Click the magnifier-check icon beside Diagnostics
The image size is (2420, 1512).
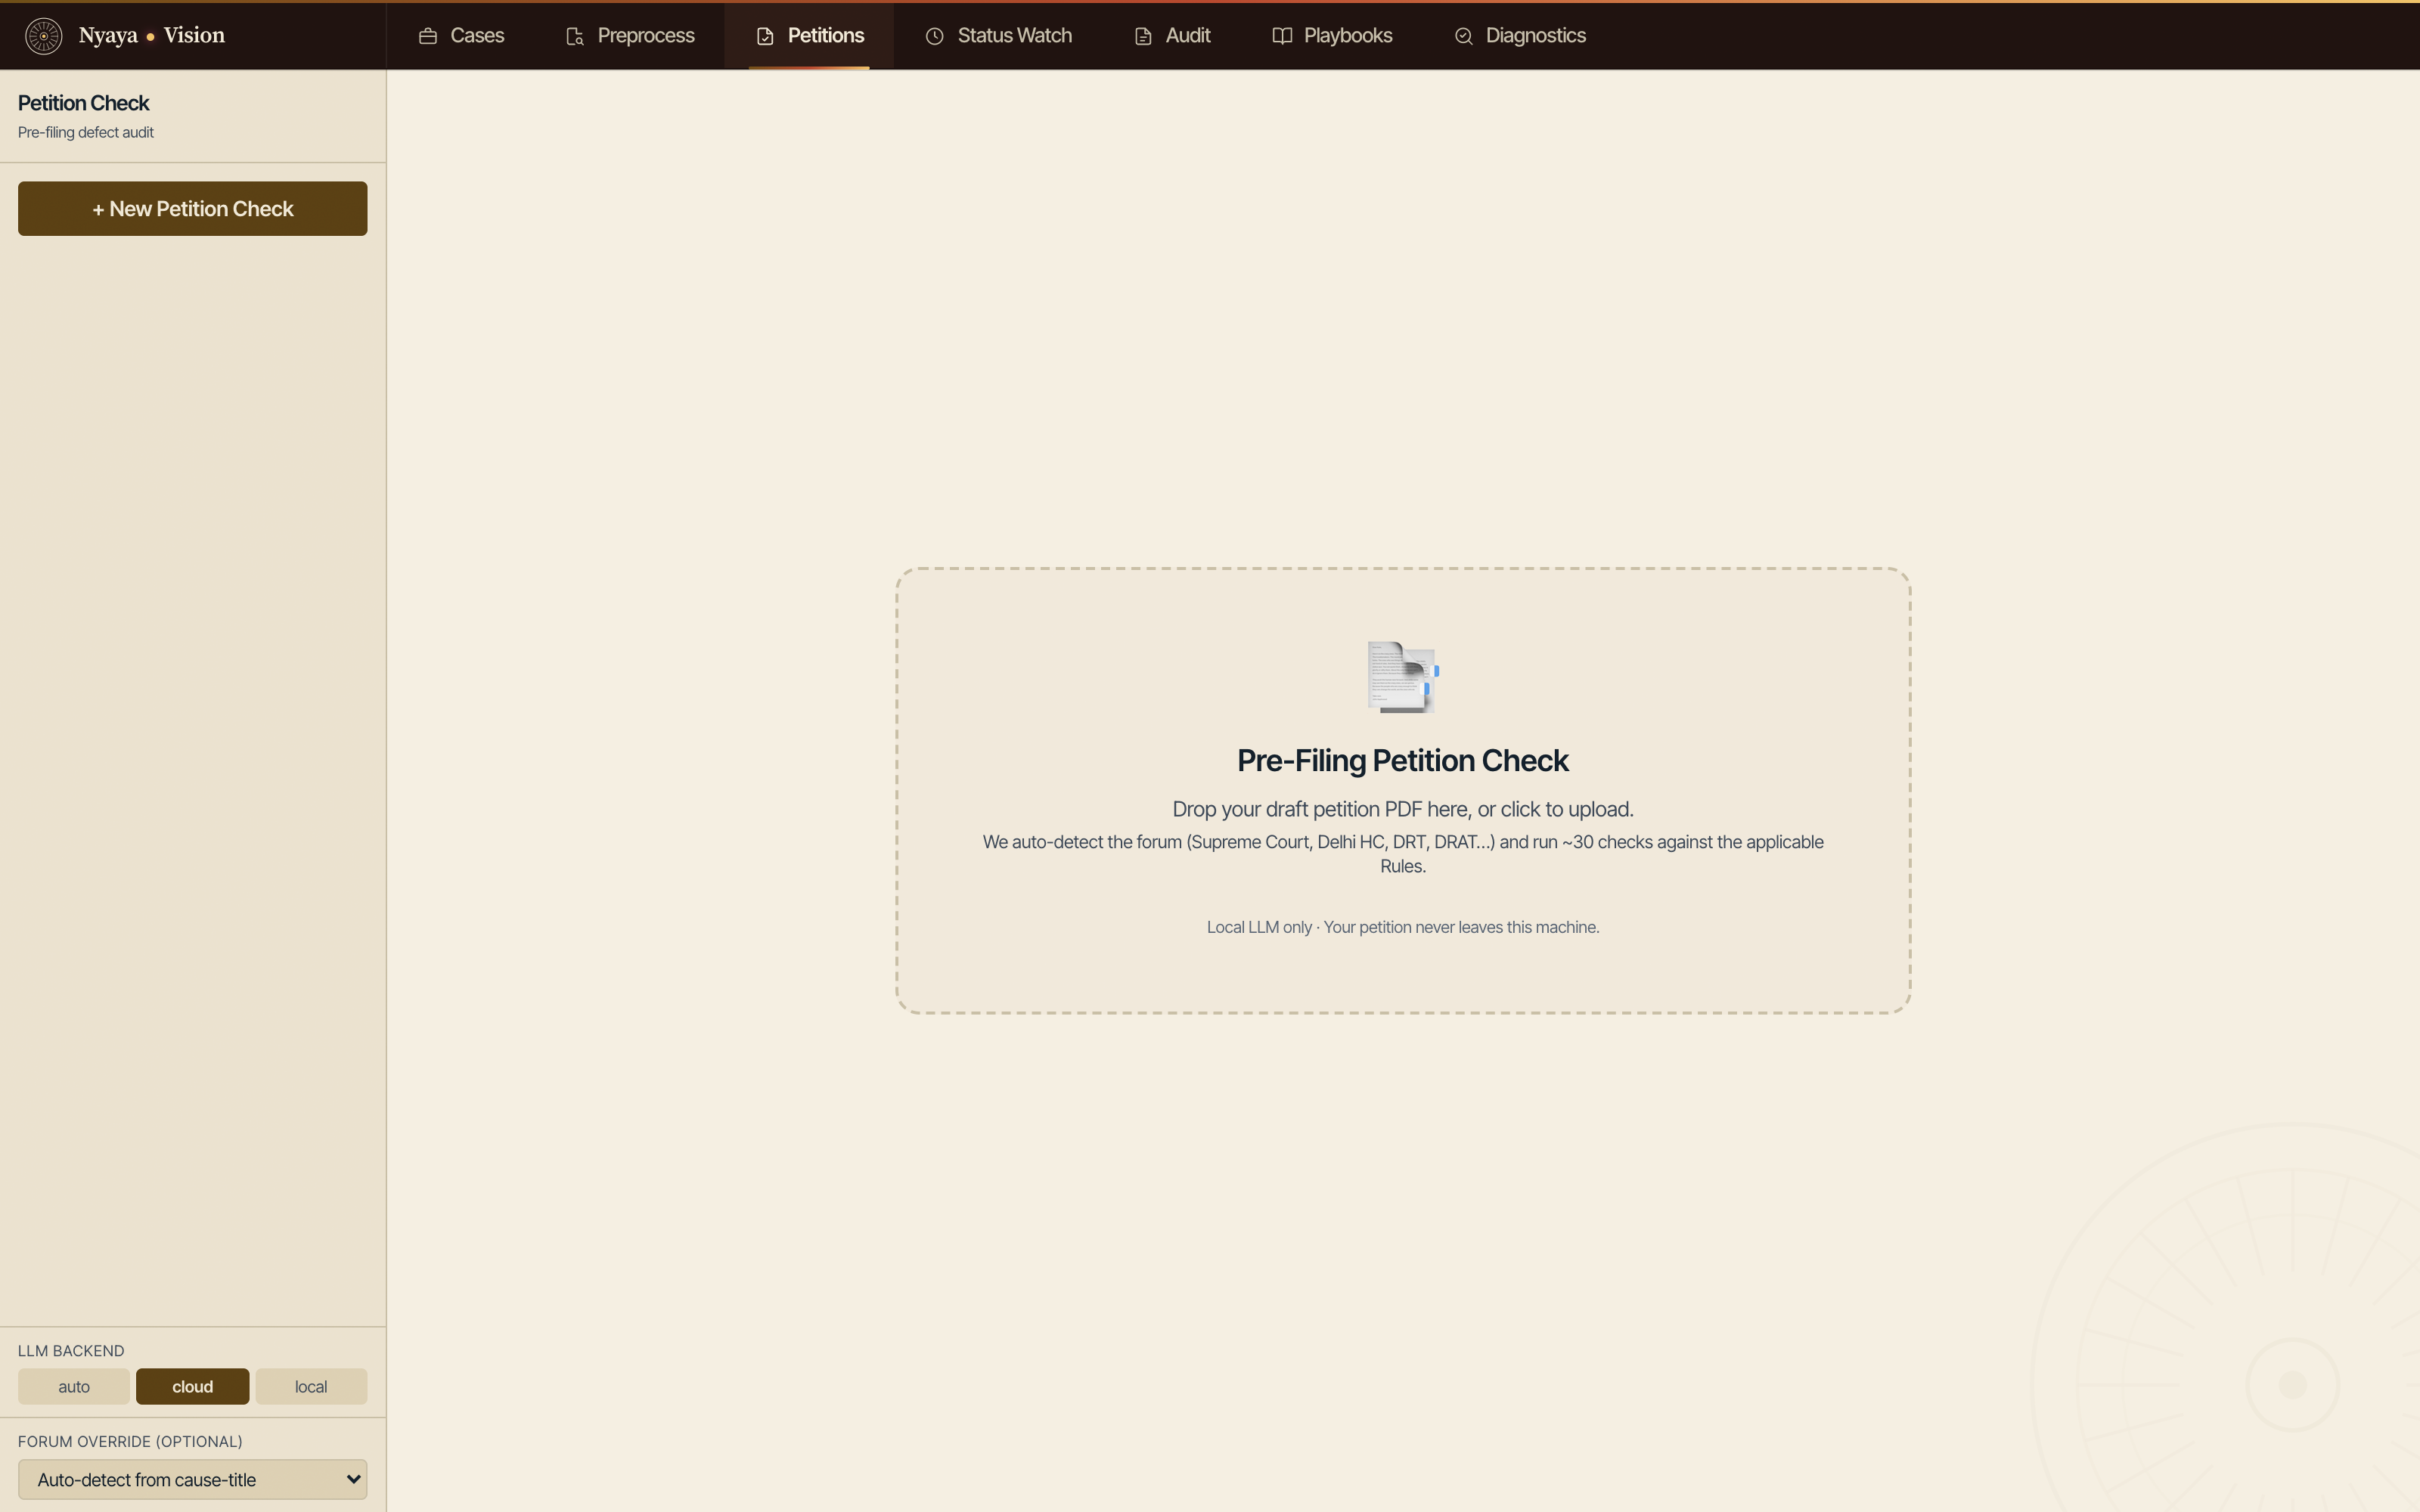[x=1463, y=36]
